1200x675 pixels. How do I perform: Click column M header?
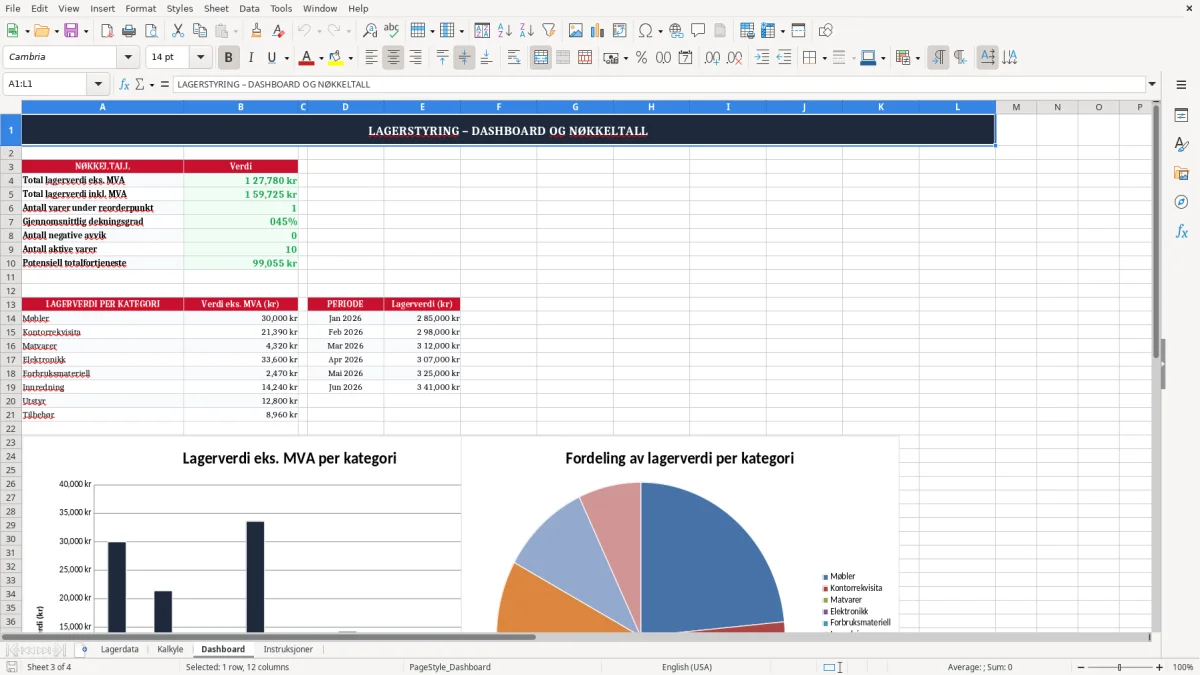pos(1016,107)
